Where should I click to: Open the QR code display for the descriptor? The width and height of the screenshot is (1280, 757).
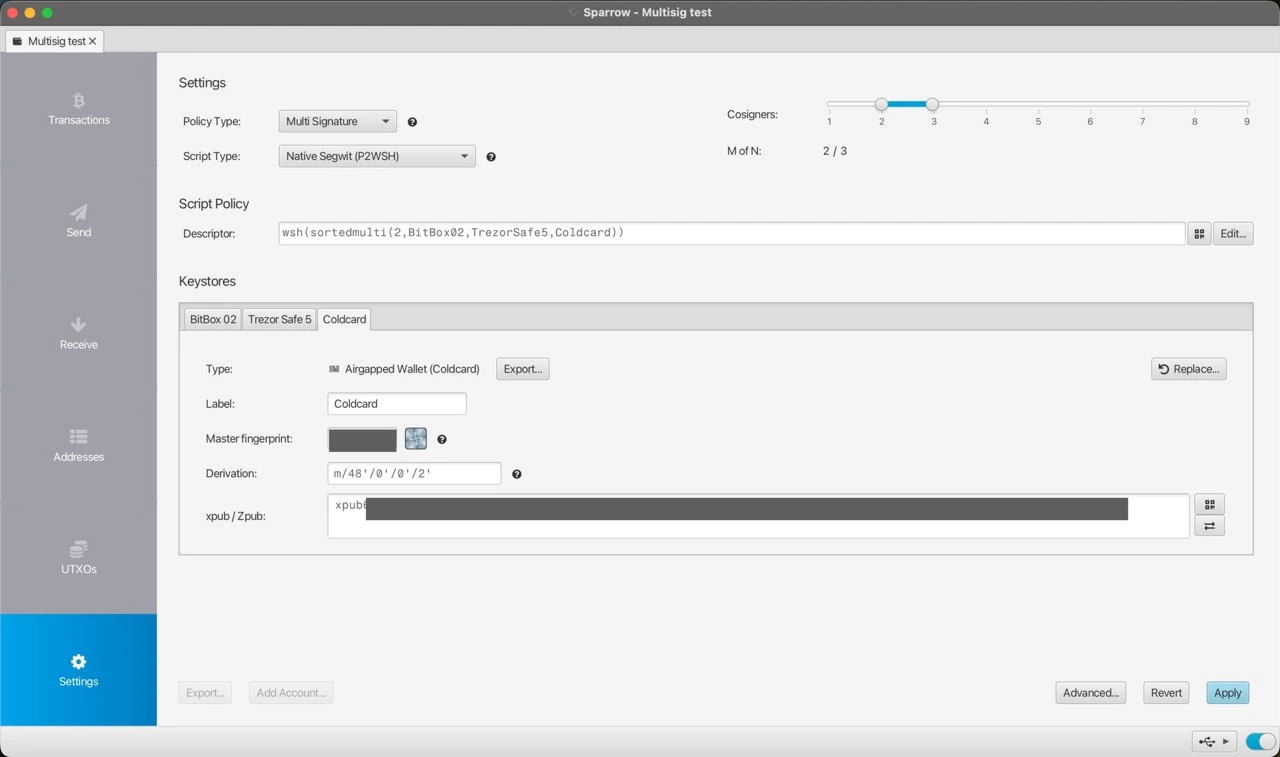tap(1198, 233)
